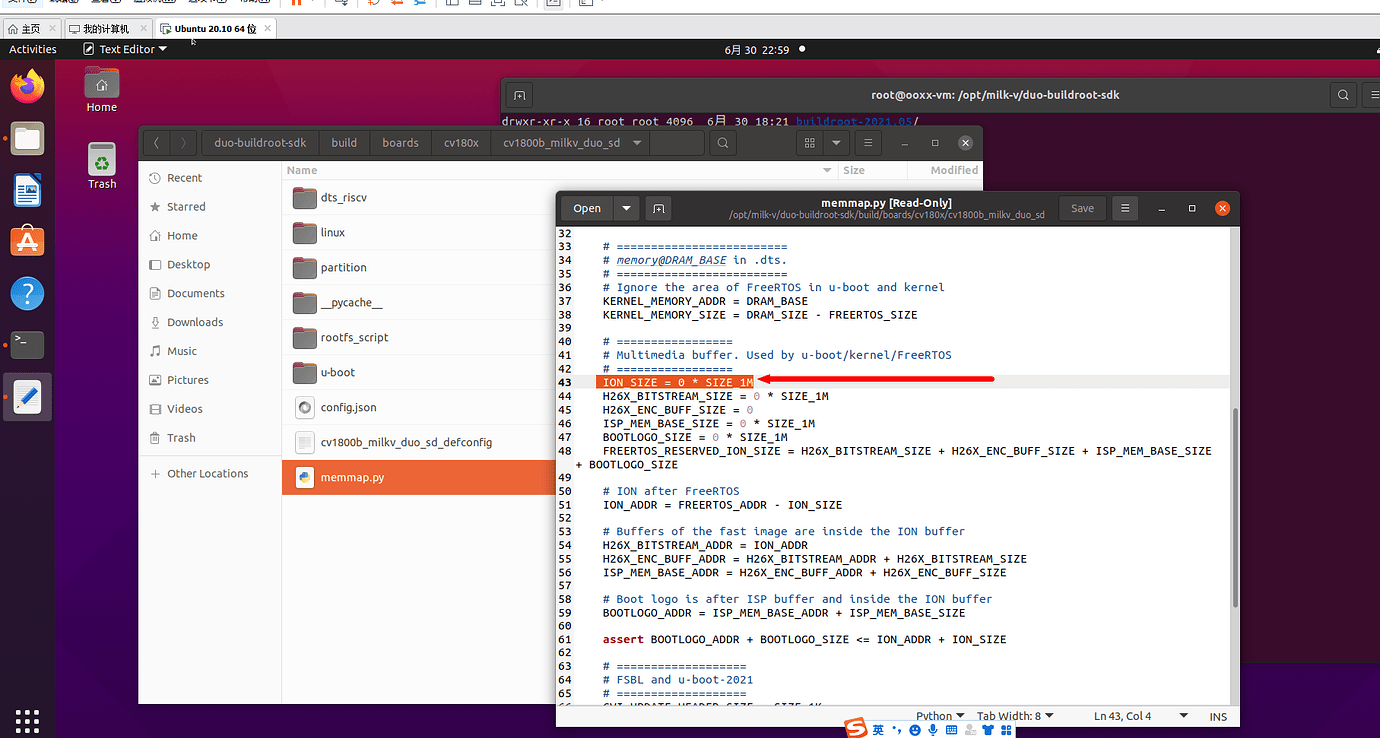Open gedit's hamburger menu
The width and height of the screenshot is (1380, 738).
[x=1124, y=208]
